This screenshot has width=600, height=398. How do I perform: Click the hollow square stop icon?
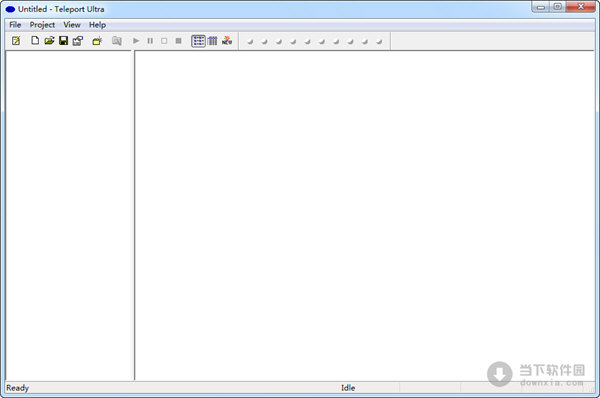click(x=164, y=41)
